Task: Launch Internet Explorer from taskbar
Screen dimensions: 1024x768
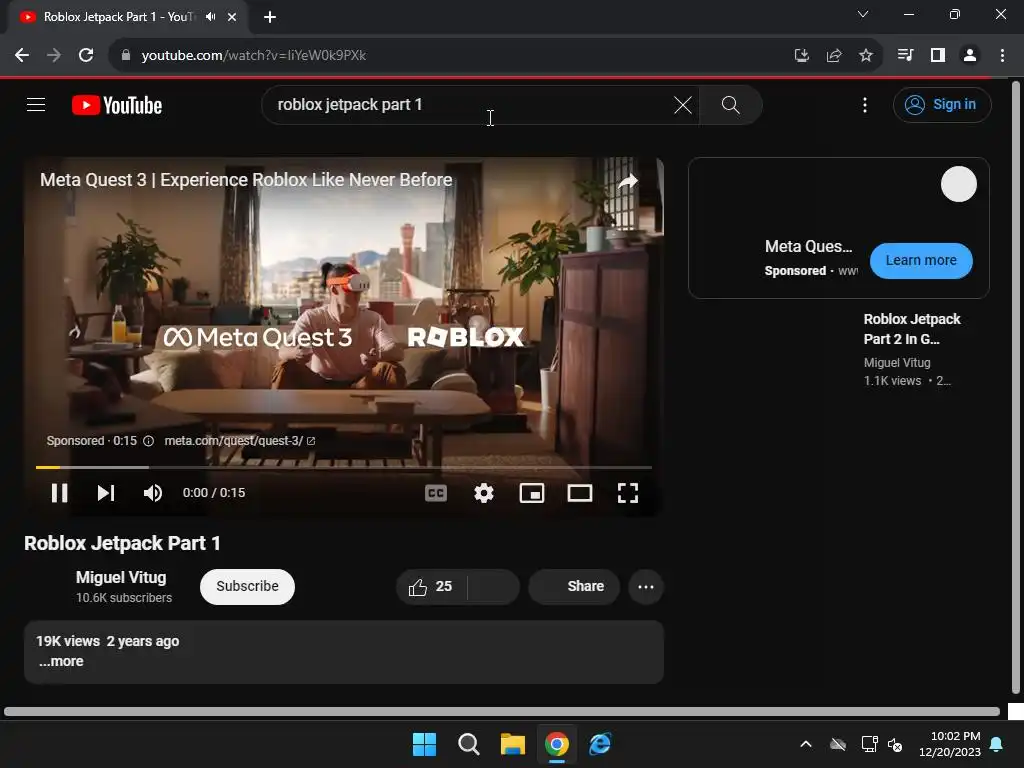Action: (x=600, y=744)
